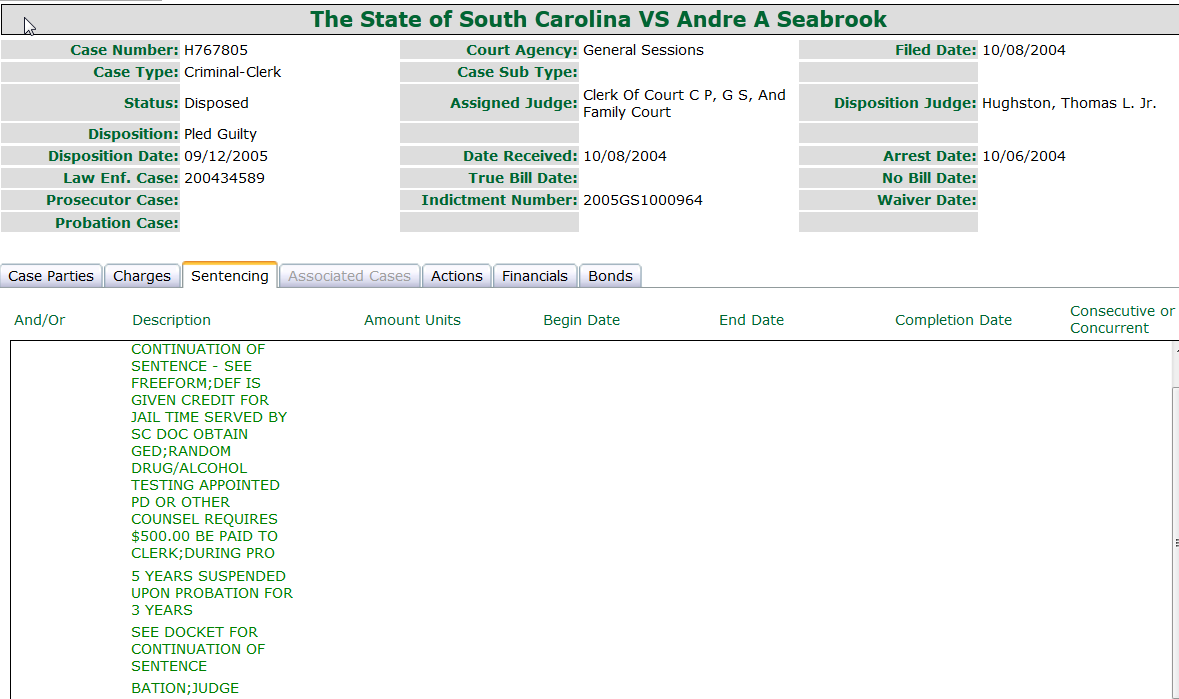Click the Amount Units column header
The image size is (1179, 699).
coord(412,320)
